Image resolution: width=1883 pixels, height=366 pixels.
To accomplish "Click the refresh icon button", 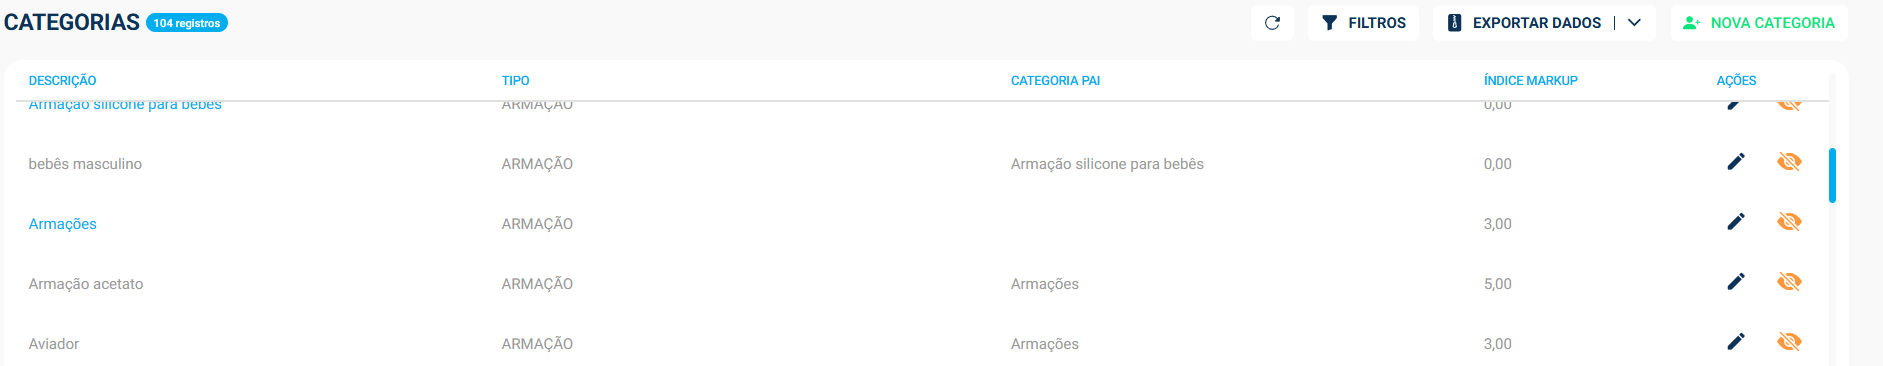I will point(1272,23).
